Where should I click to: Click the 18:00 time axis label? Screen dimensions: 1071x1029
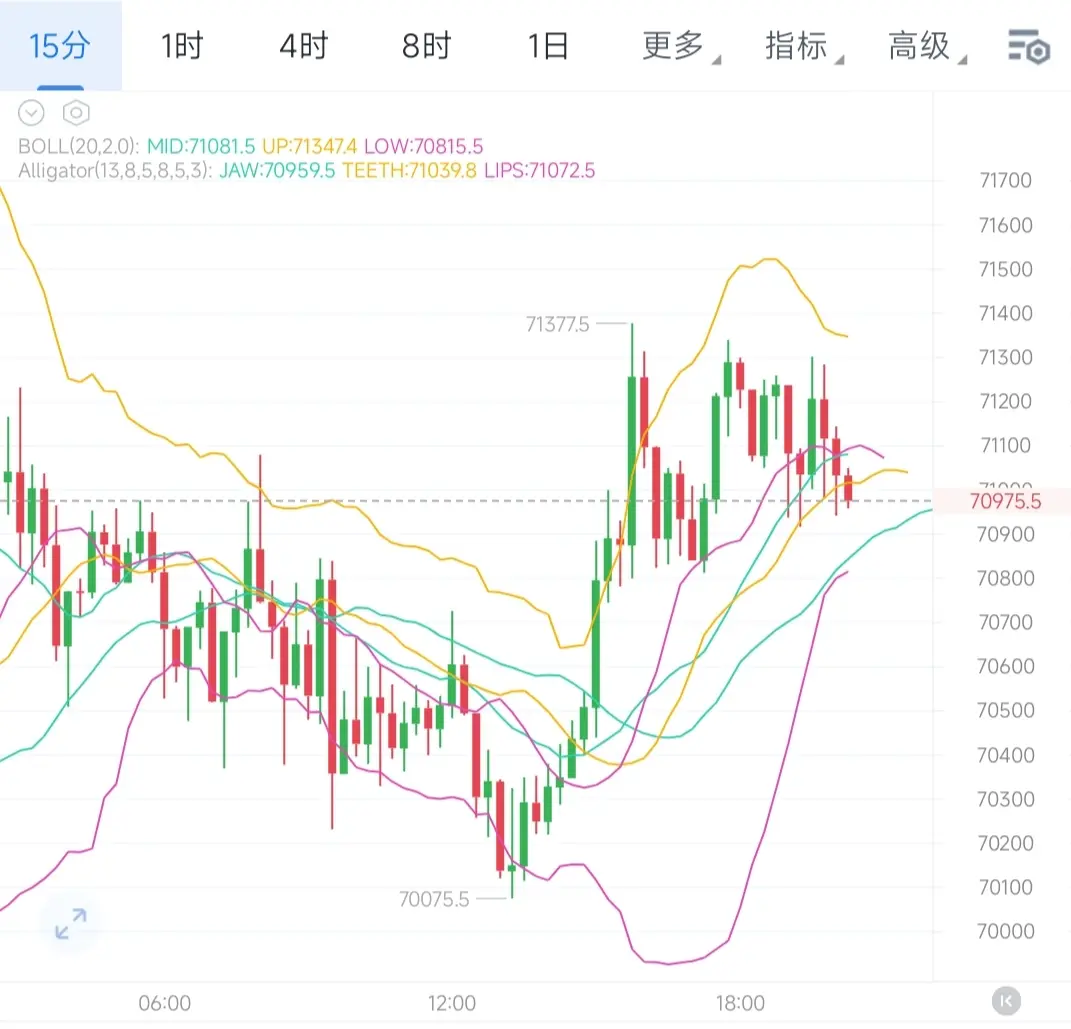point(740,1003)
